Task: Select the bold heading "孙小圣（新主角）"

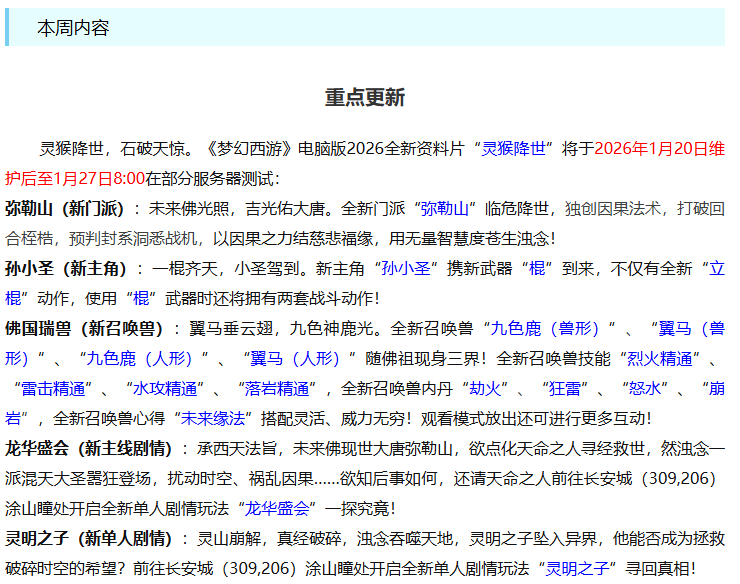Action: tap(65, 269)
